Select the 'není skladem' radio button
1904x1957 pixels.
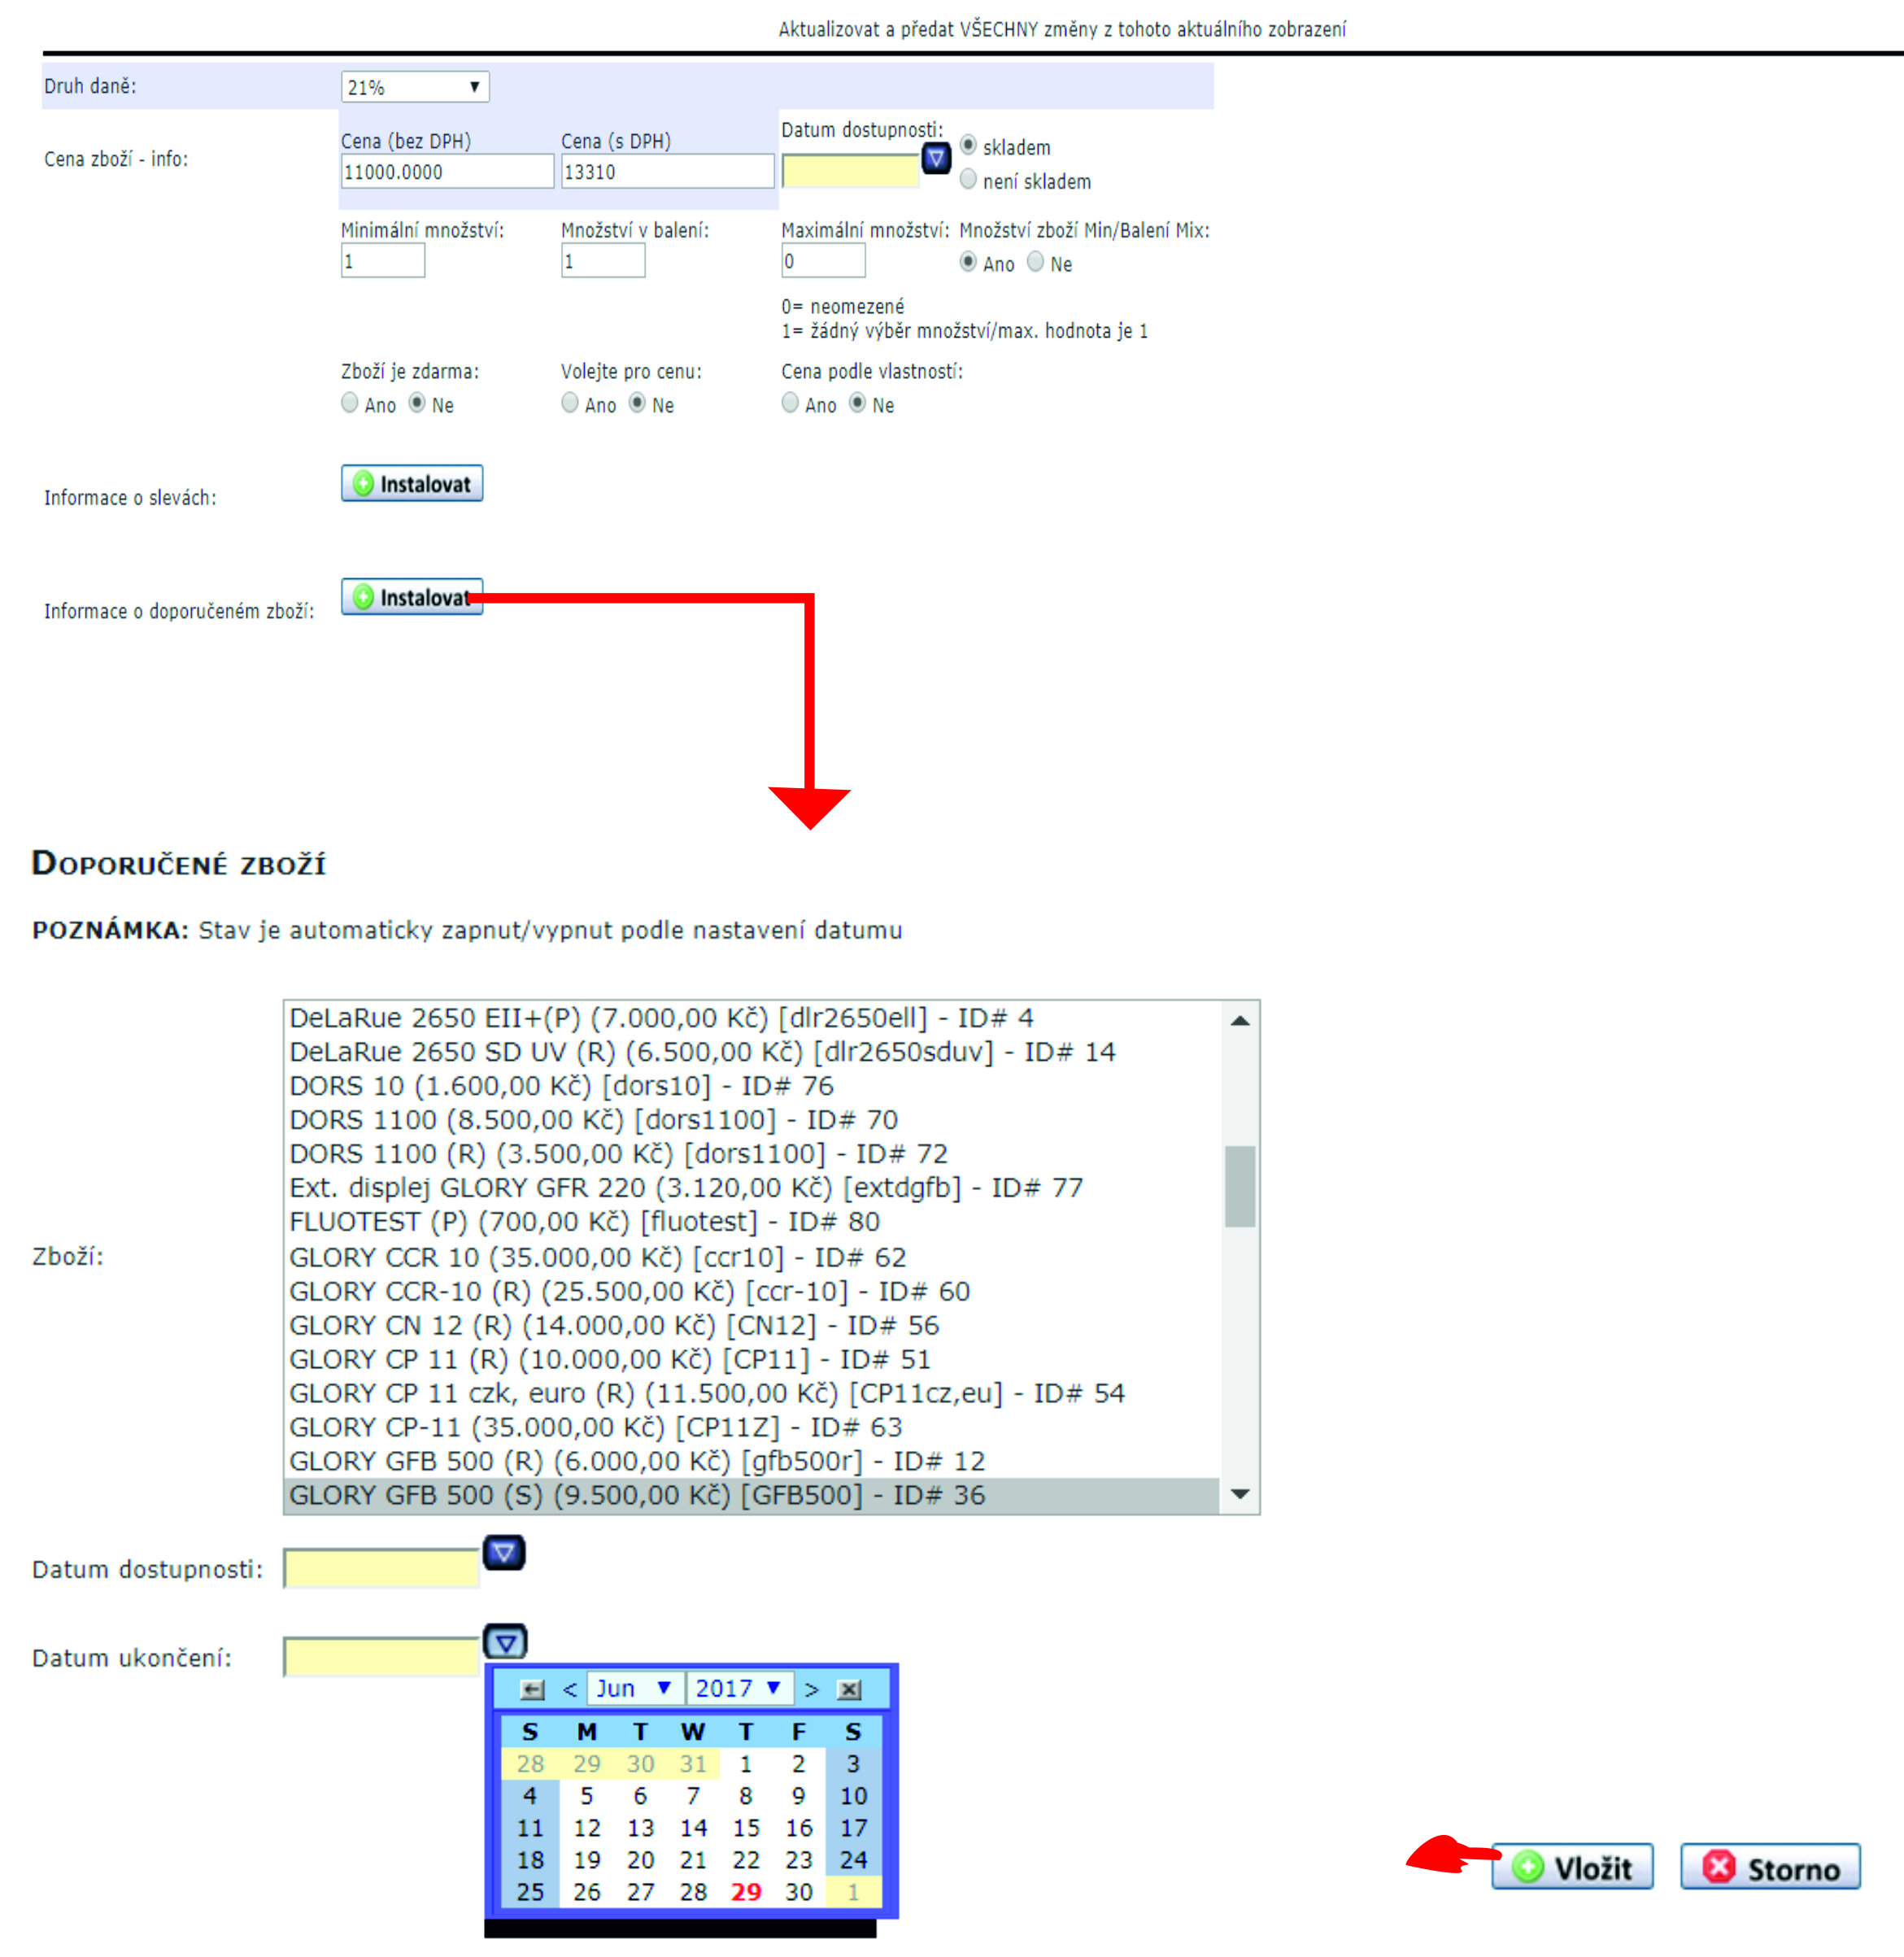pos(968,180)
